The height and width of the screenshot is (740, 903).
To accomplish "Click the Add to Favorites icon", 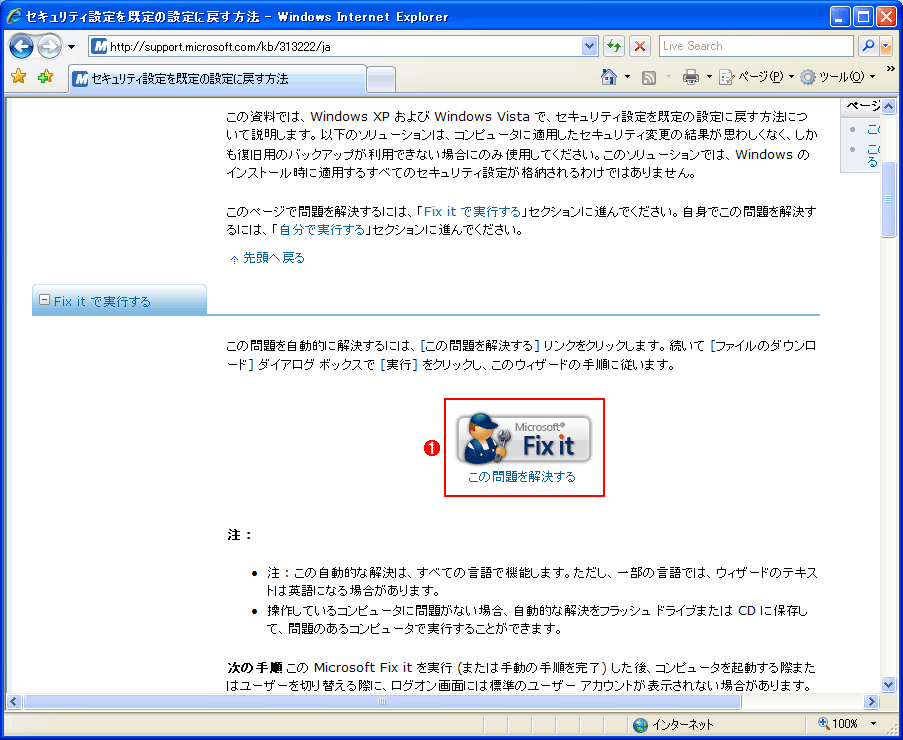I will (x=45, y=77).
